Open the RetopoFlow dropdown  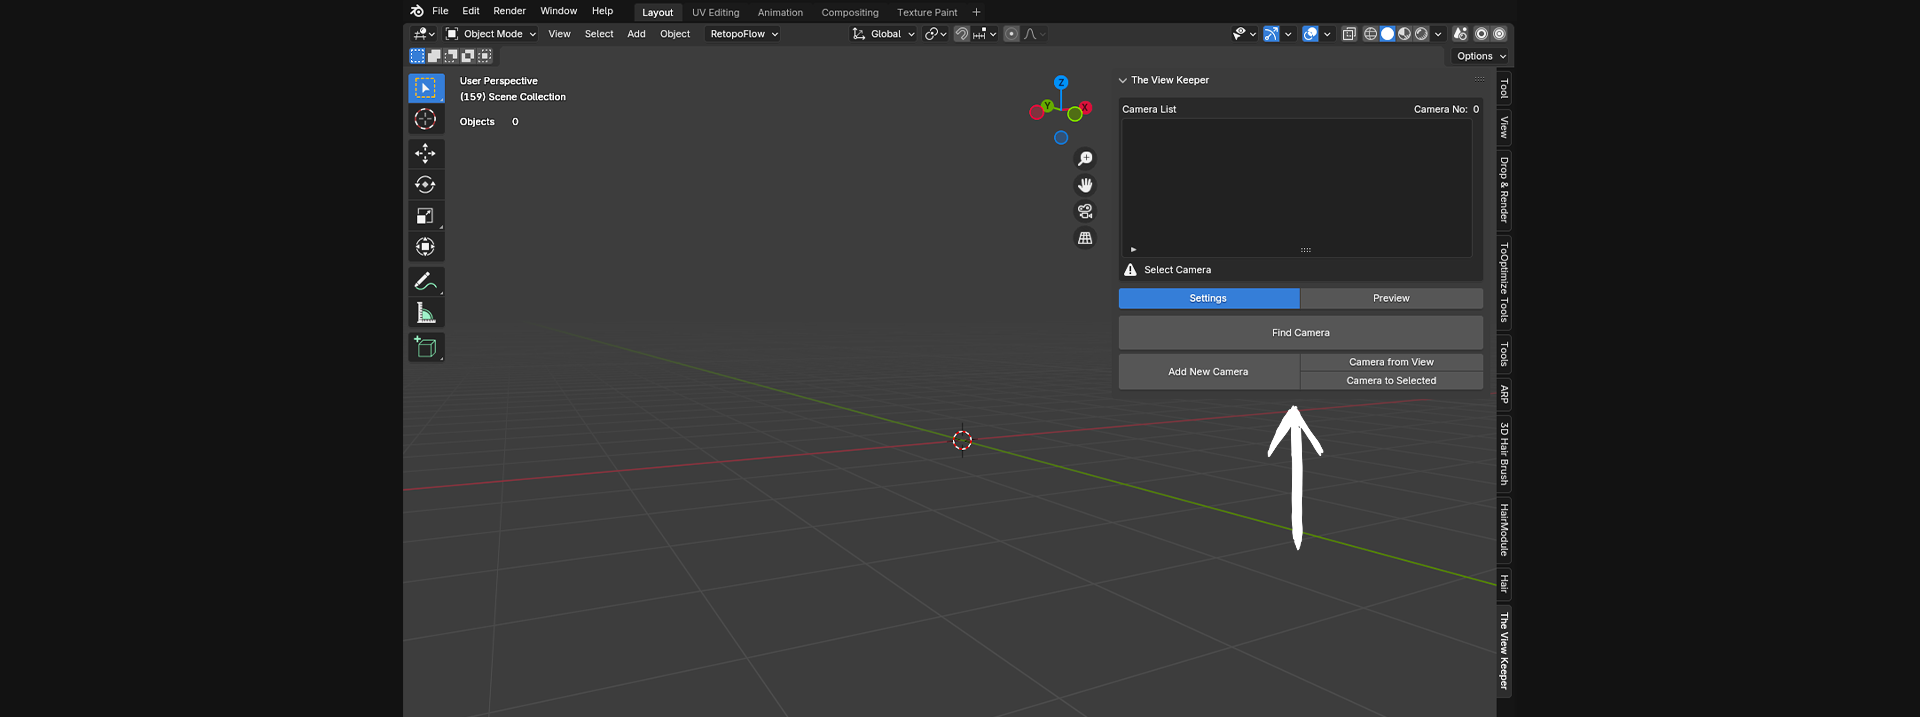tap(743, 34)
